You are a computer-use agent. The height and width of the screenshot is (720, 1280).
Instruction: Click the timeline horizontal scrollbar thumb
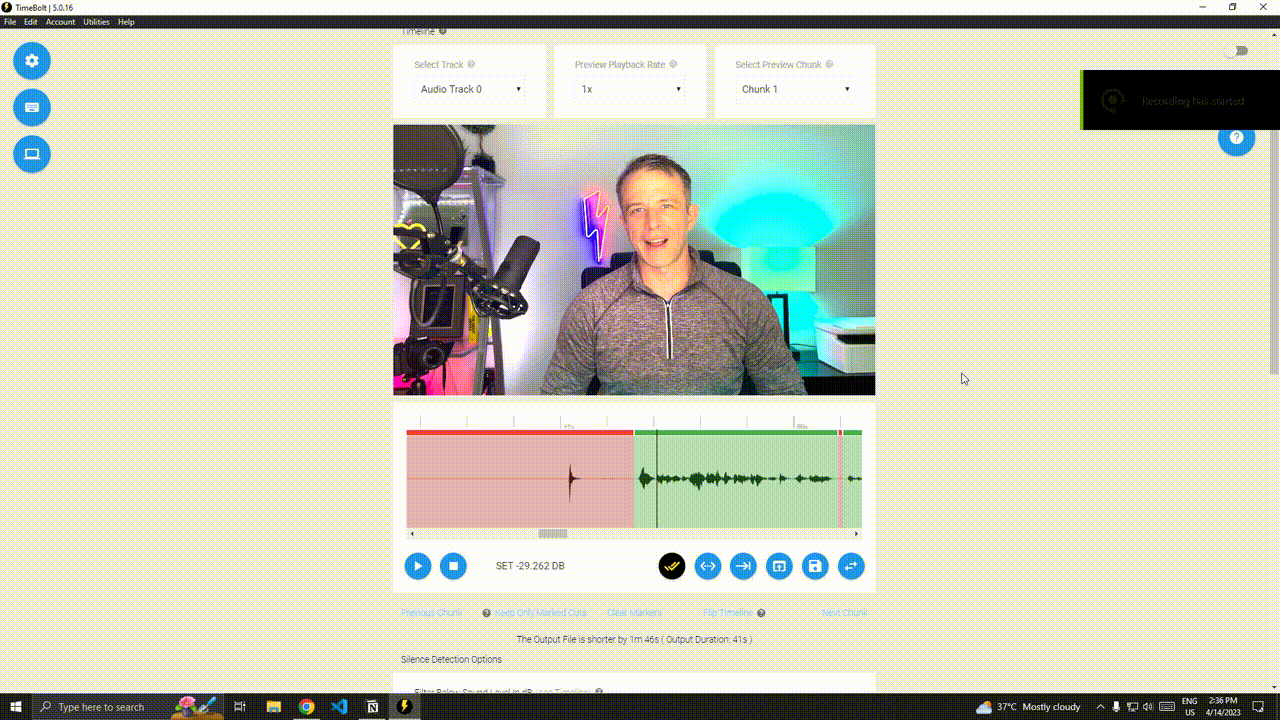tap(553, 534)
